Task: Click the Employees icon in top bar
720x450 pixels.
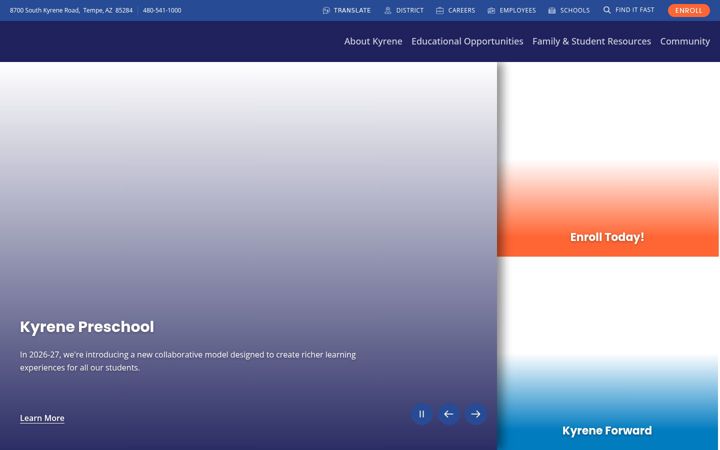Action: (491, 10)
